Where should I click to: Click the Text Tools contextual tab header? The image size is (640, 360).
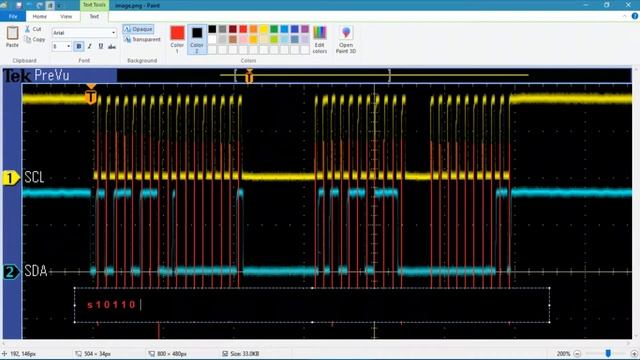point(94,5)
